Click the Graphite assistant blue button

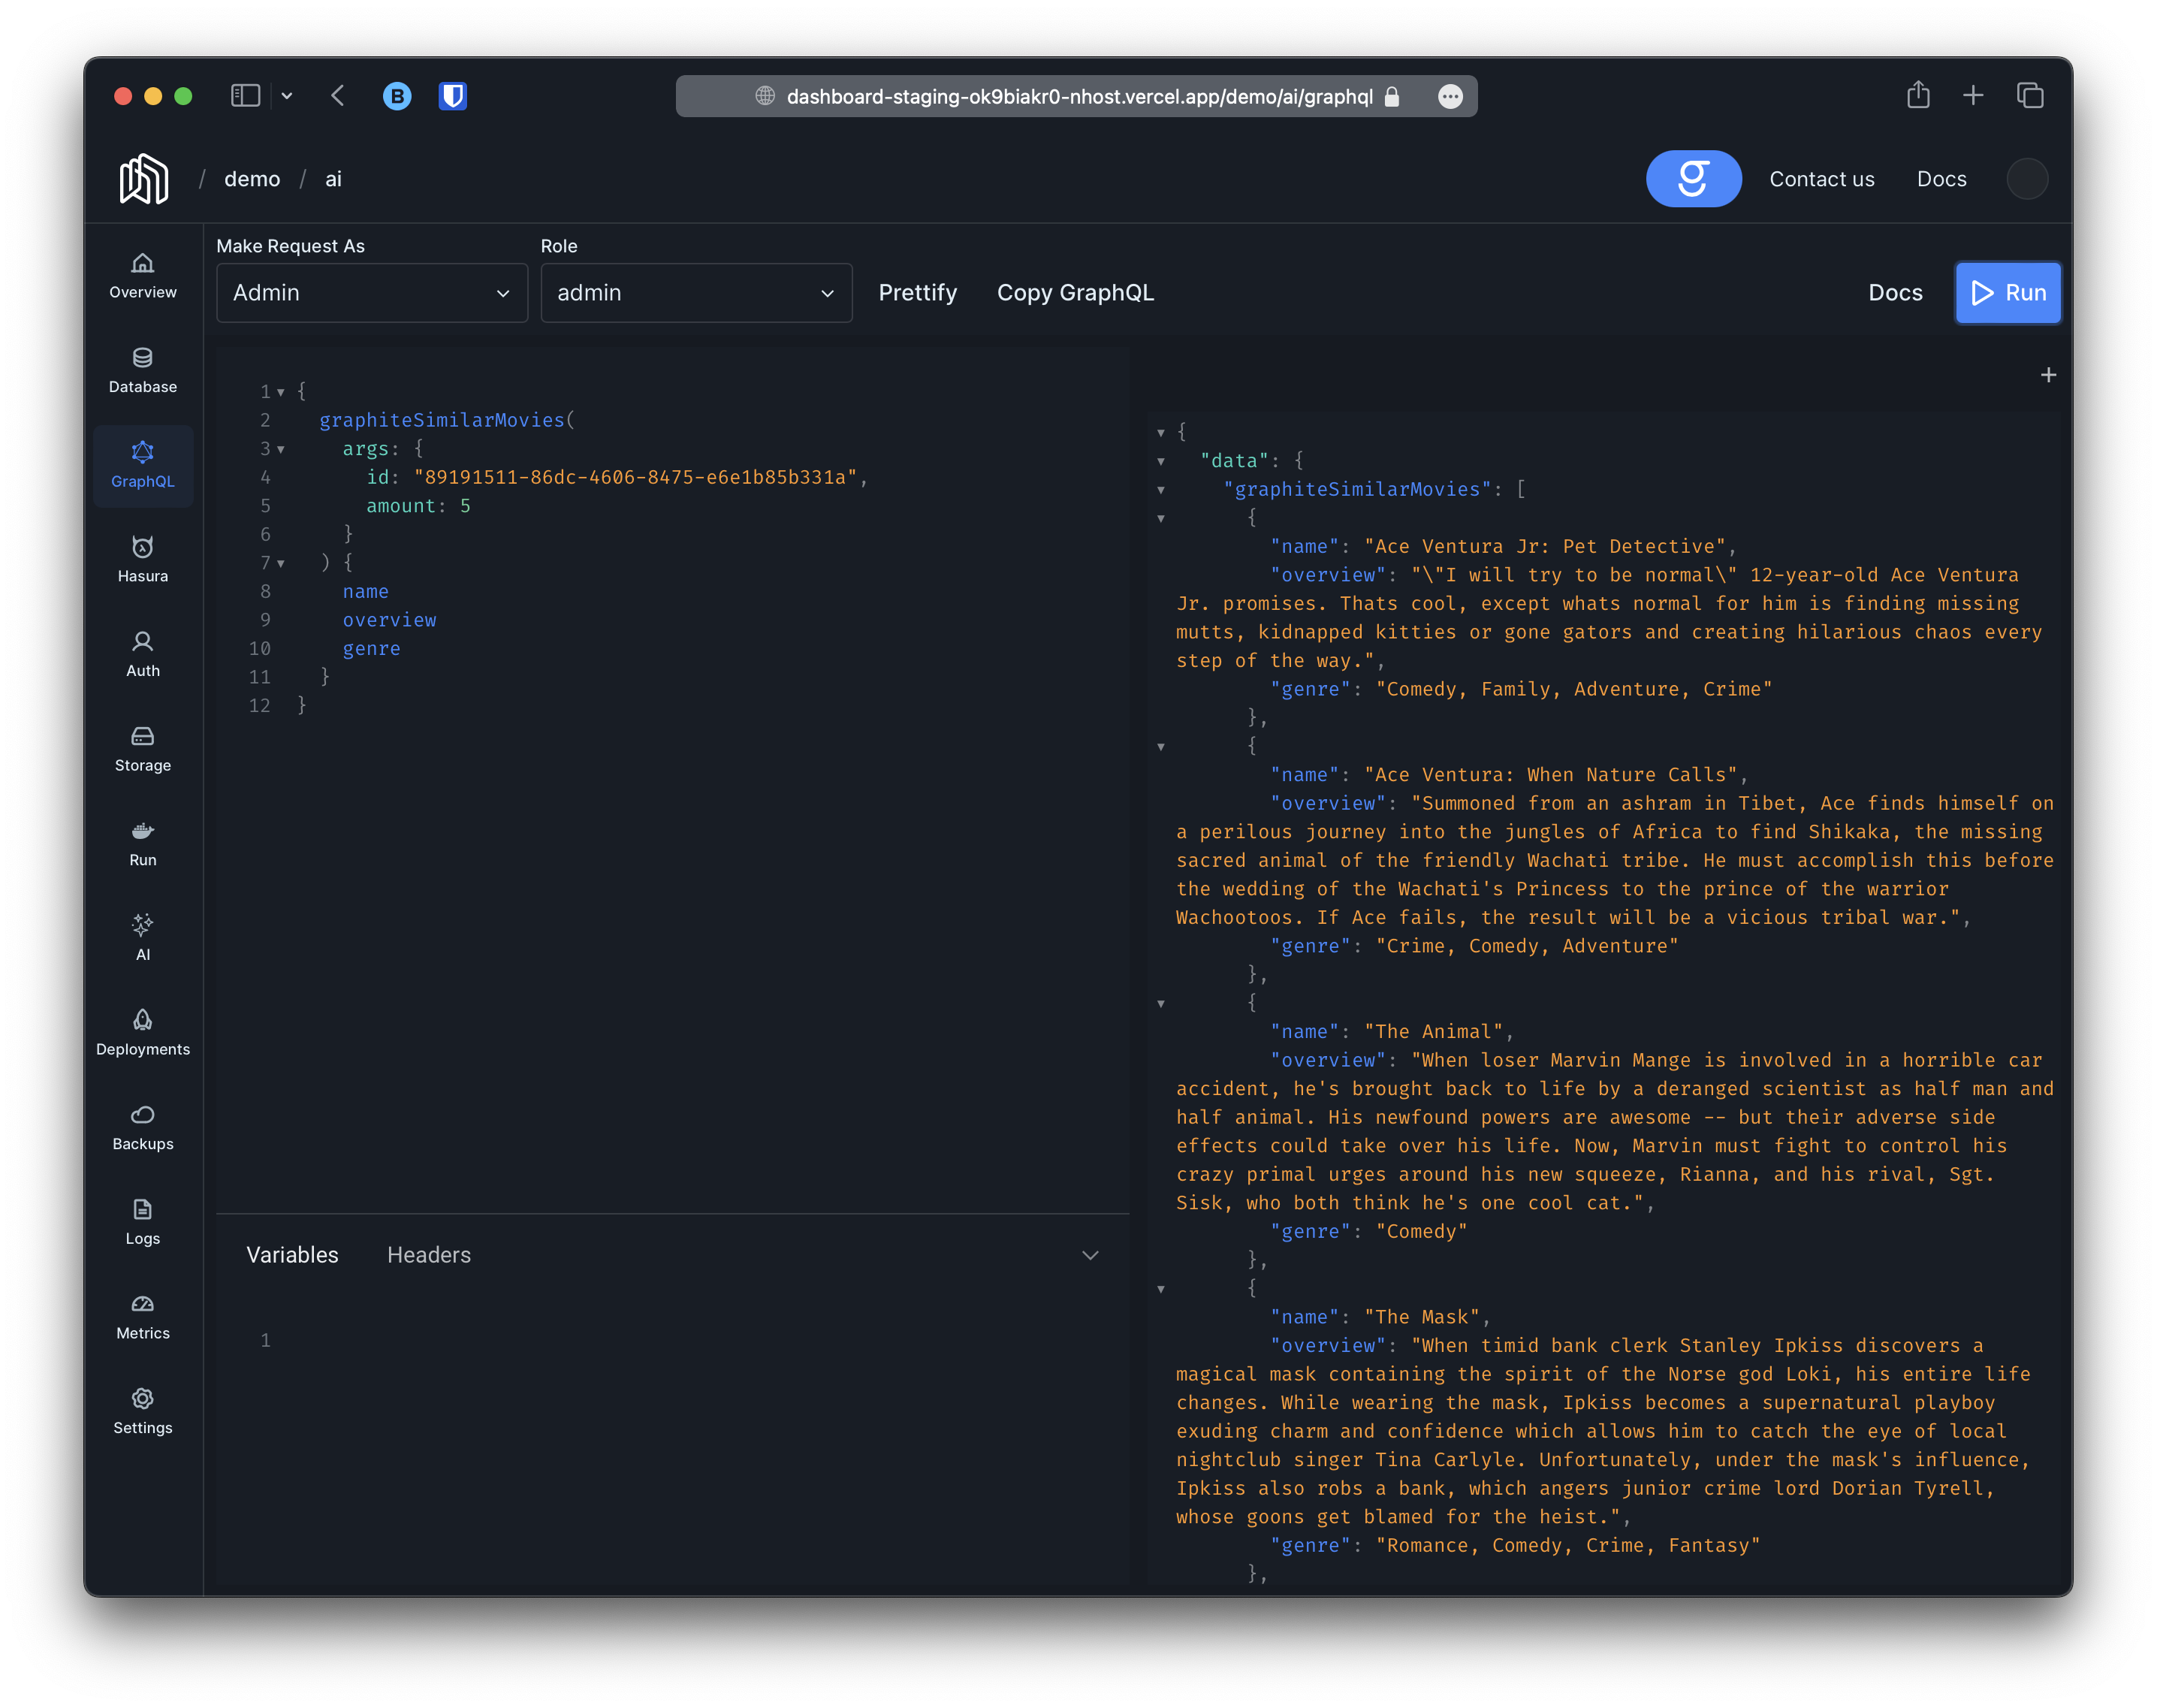click(x=1693, y=179)
